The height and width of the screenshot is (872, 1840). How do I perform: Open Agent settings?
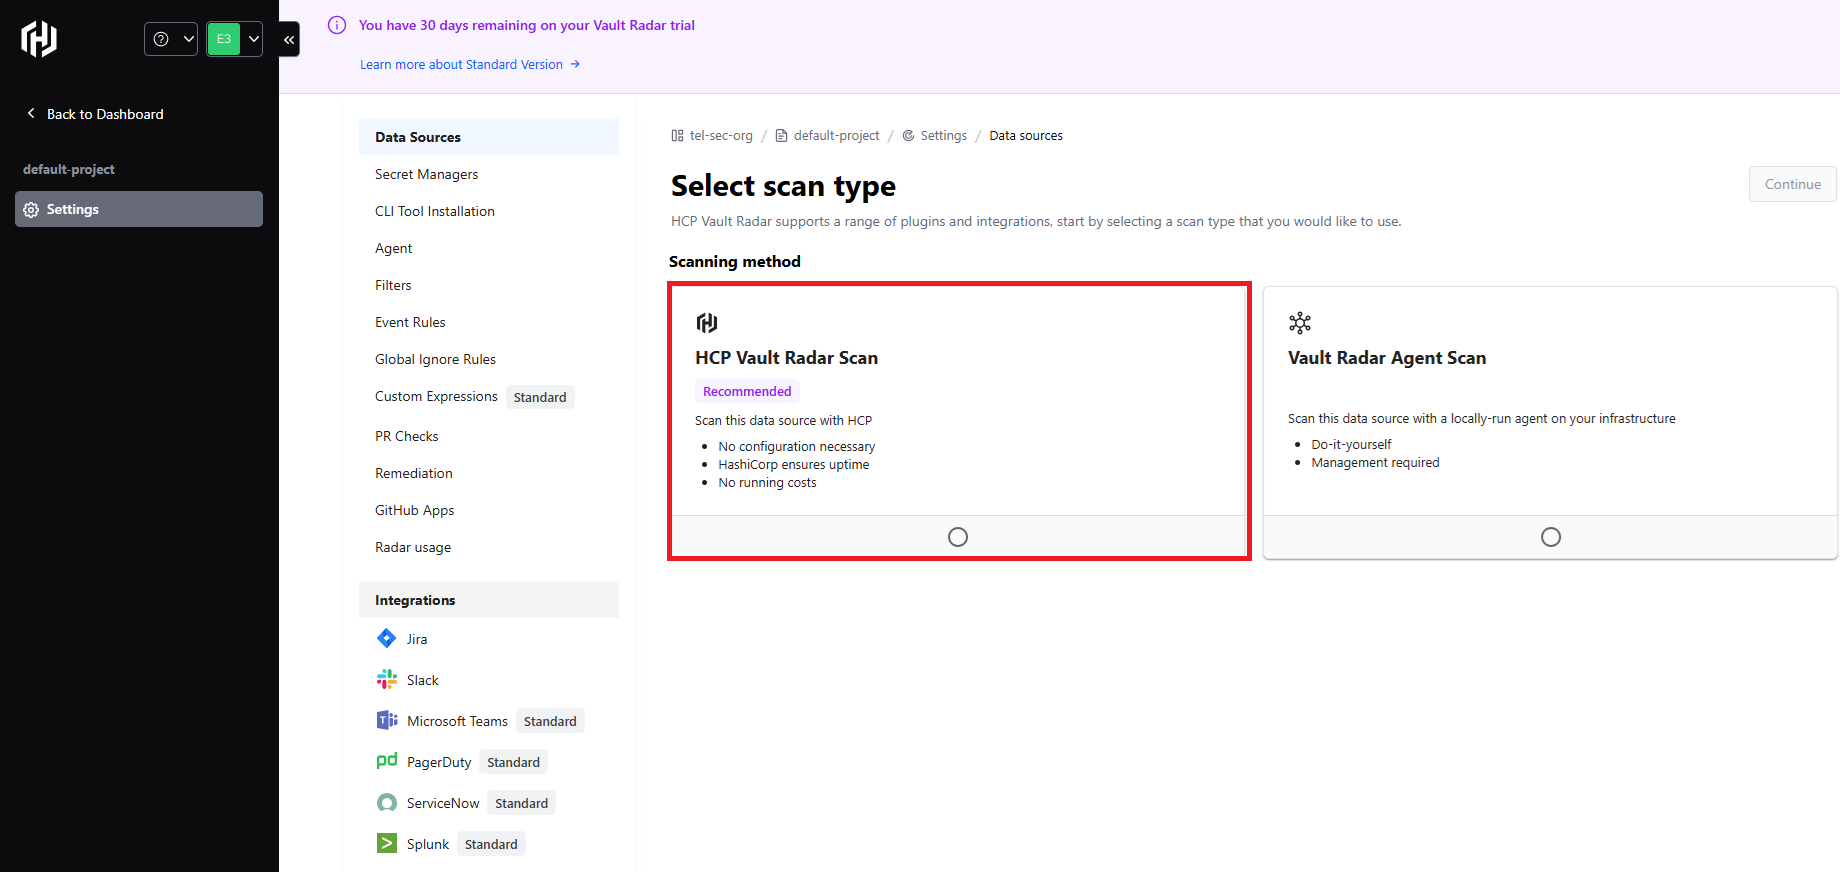pos(393,248)
